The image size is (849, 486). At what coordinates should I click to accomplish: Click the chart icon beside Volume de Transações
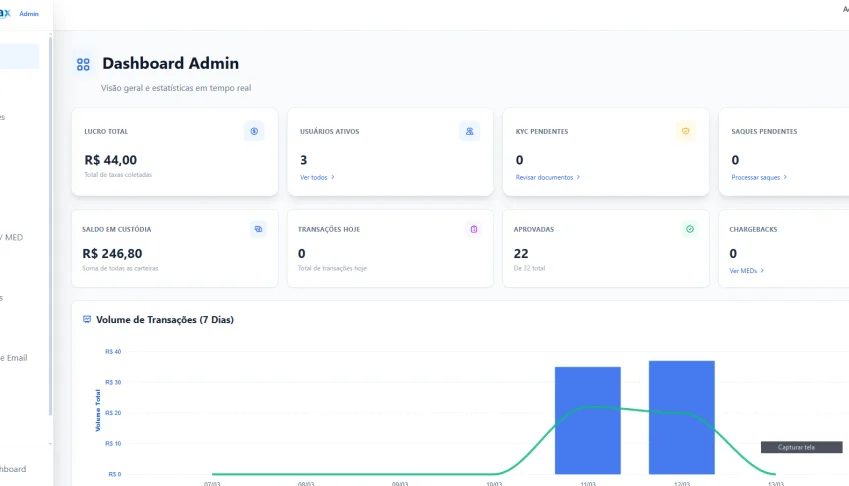pyautogui.click(x=87, y=319)
